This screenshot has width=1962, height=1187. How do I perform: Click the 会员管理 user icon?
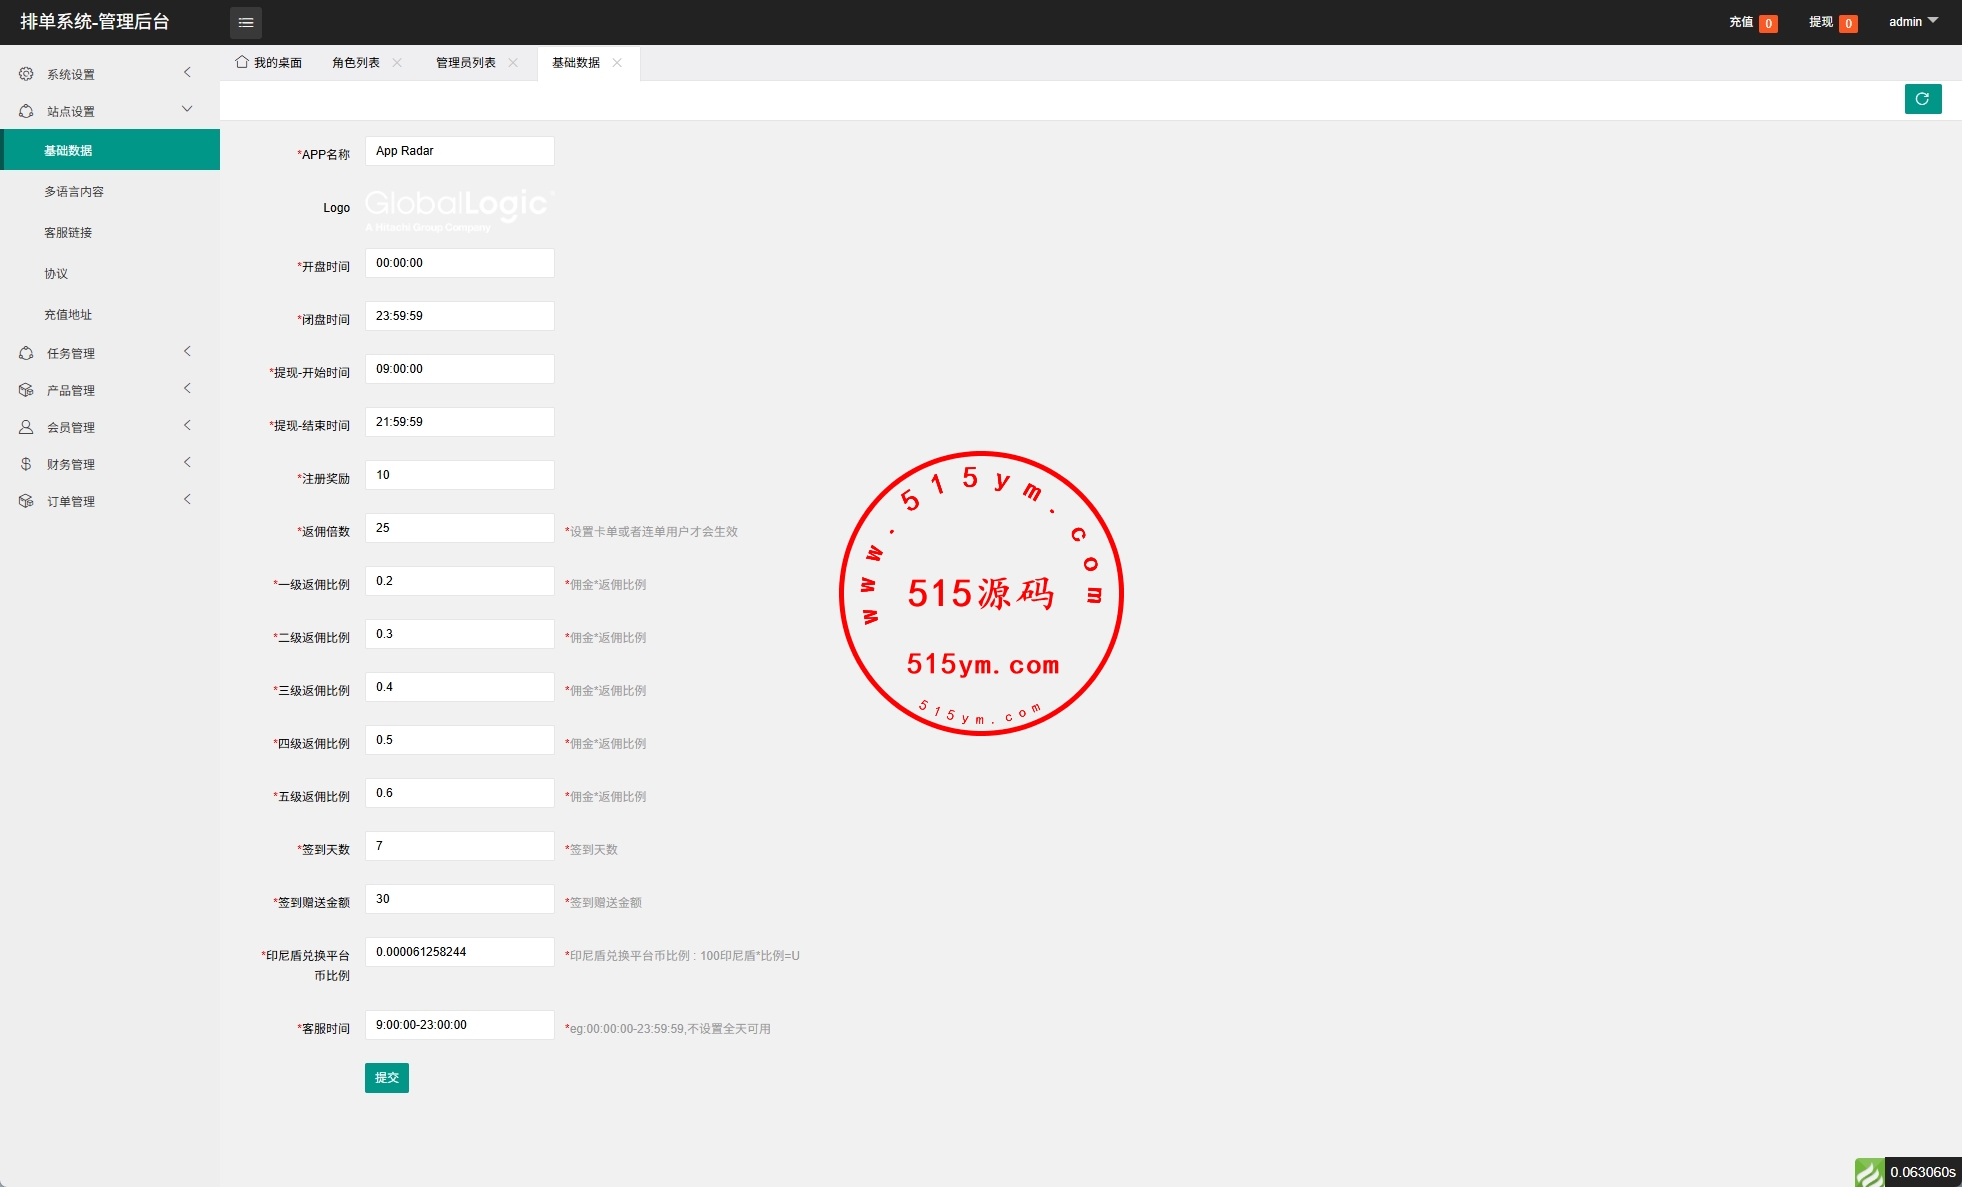coord(26,427)
